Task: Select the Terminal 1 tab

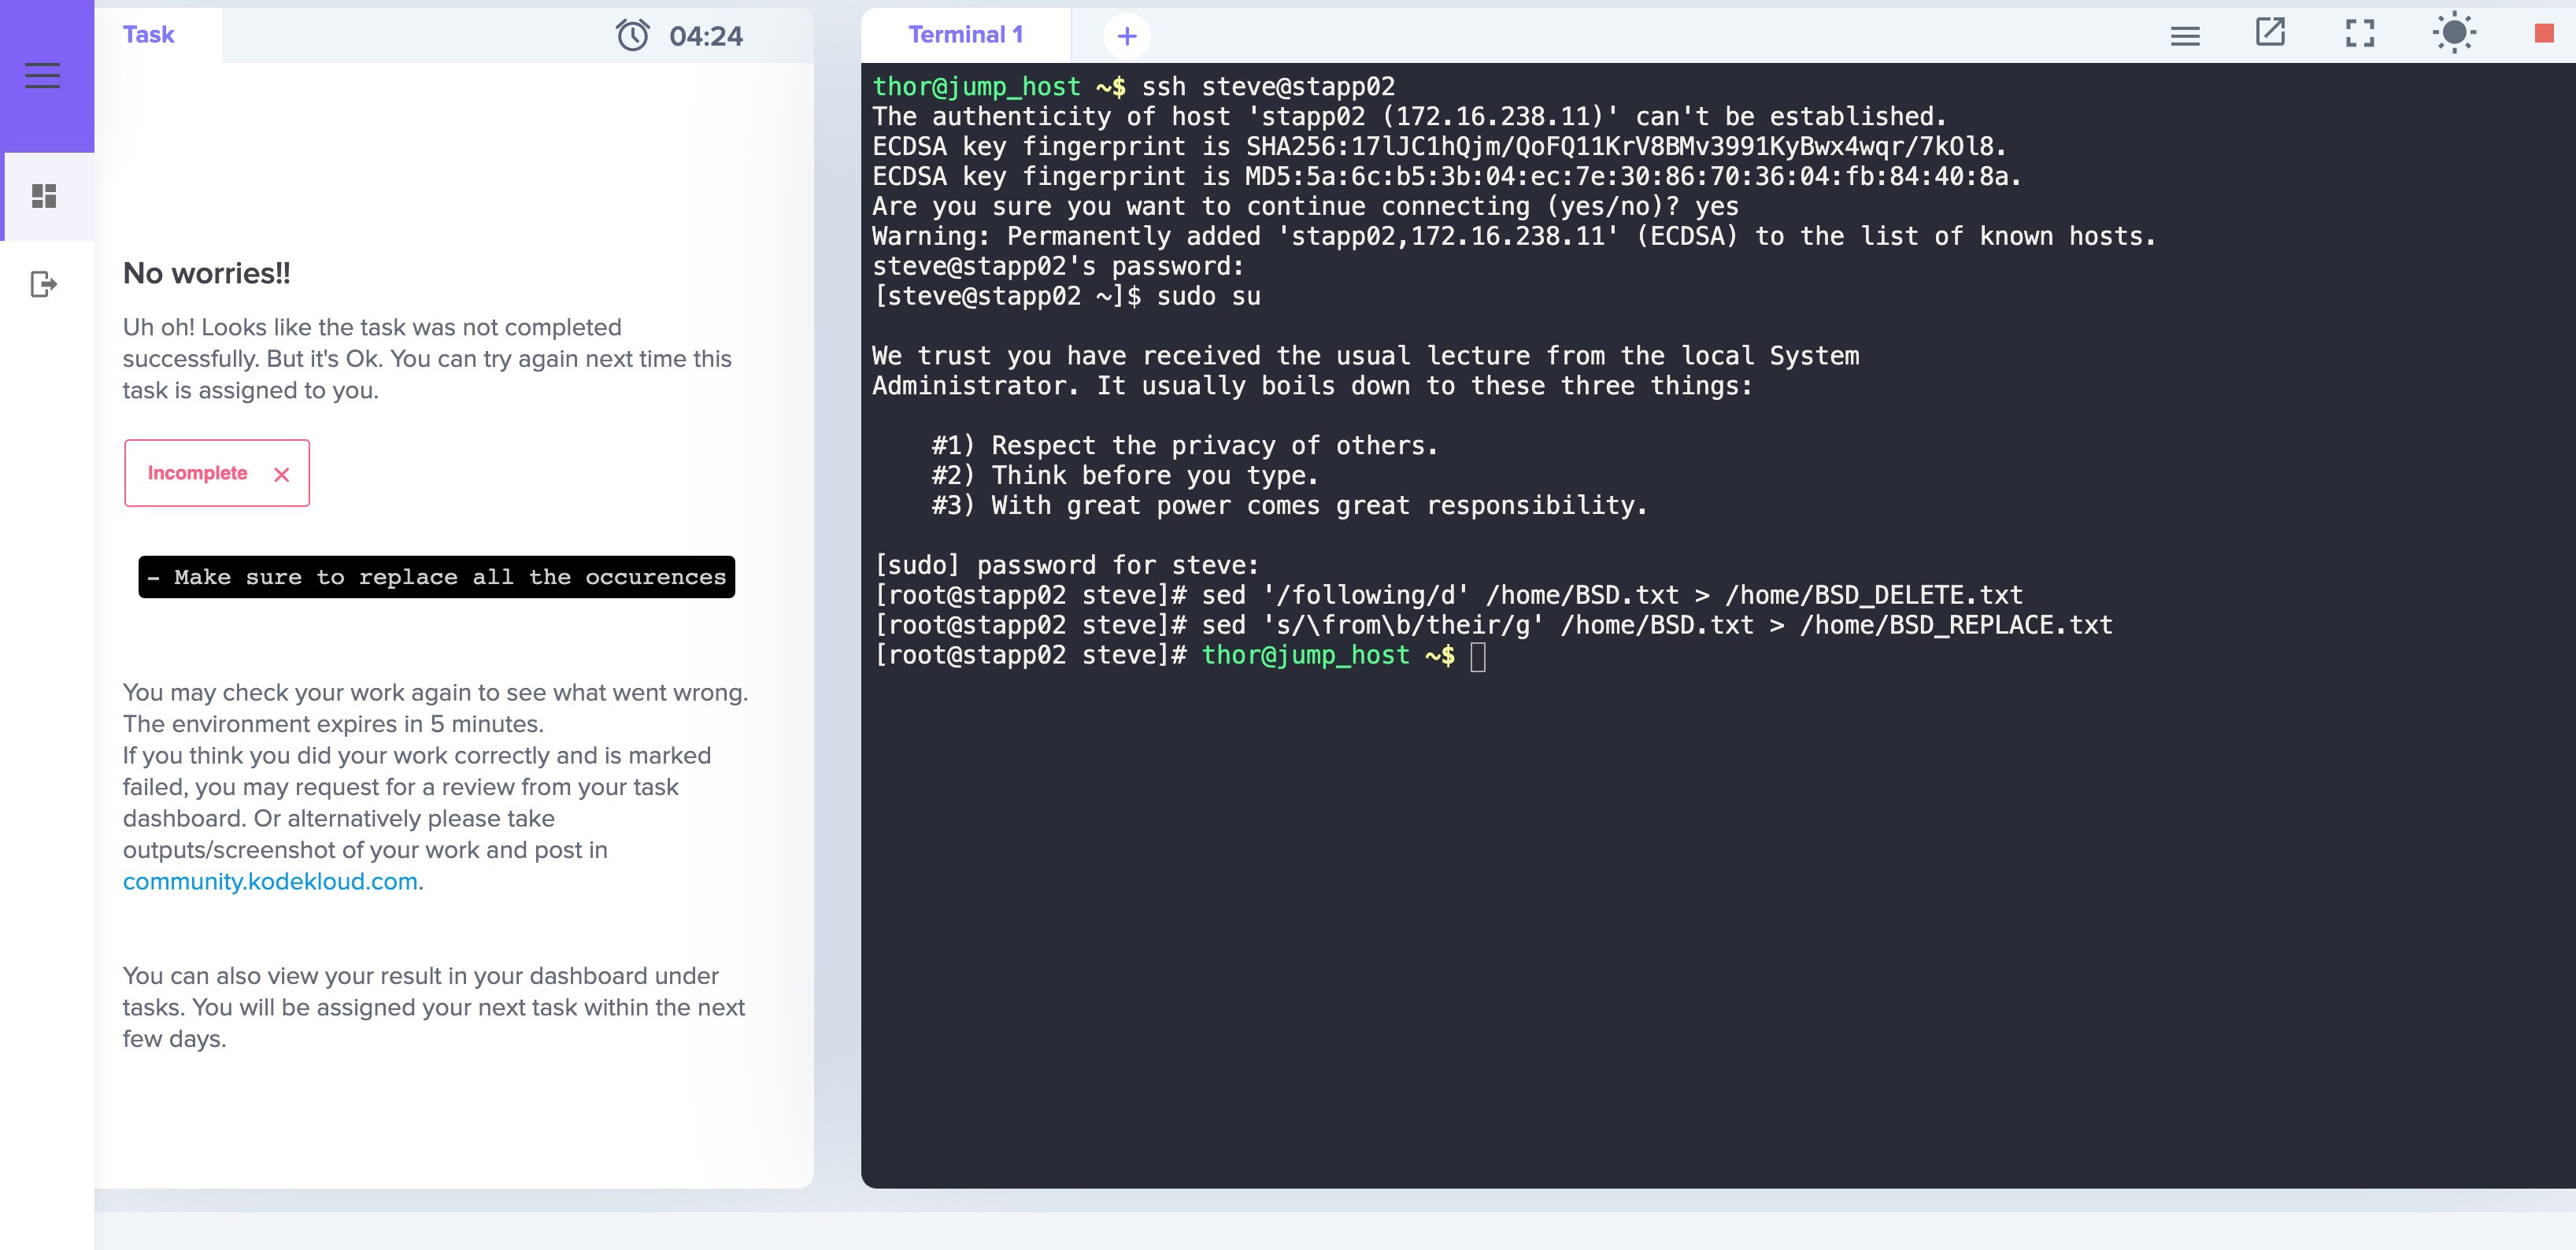Action: (x=965, y=35)
